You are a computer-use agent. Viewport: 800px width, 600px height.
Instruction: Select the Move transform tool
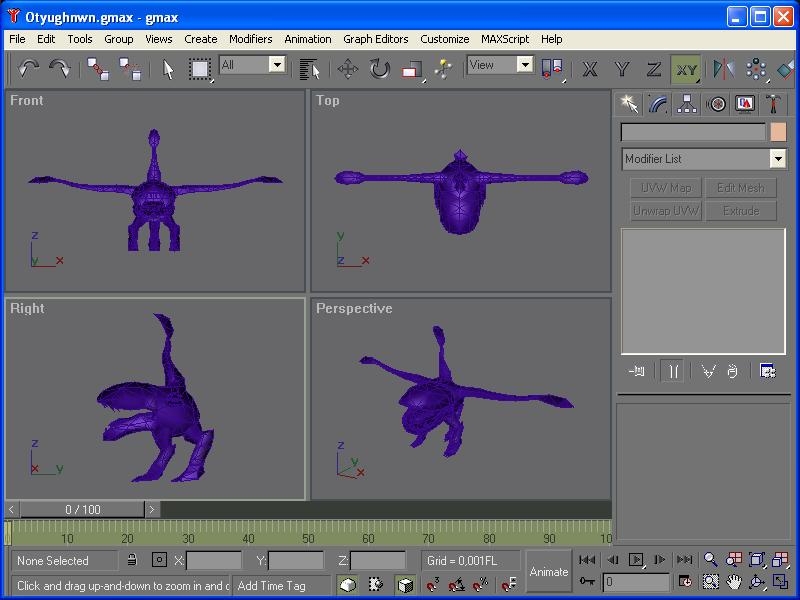tap(348, 69)
